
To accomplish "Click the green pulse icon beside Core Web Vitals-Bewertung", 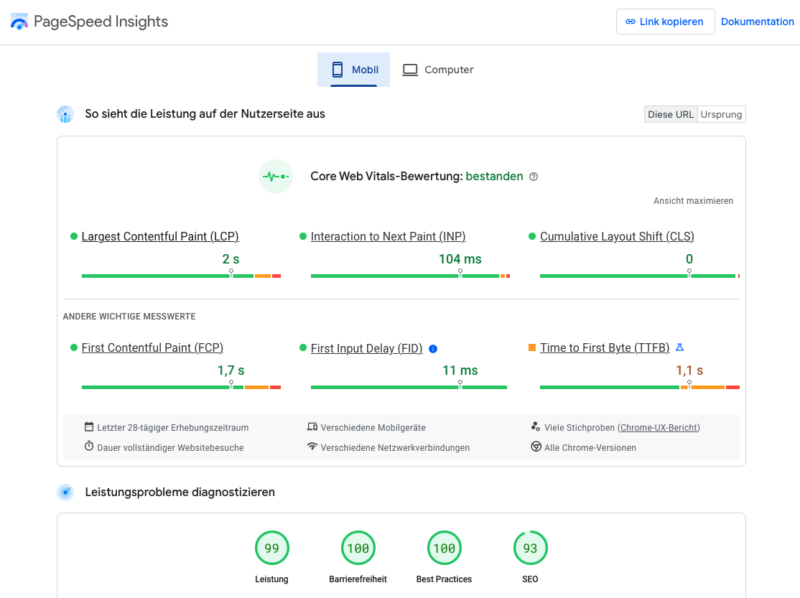I will tap(275, 177).
